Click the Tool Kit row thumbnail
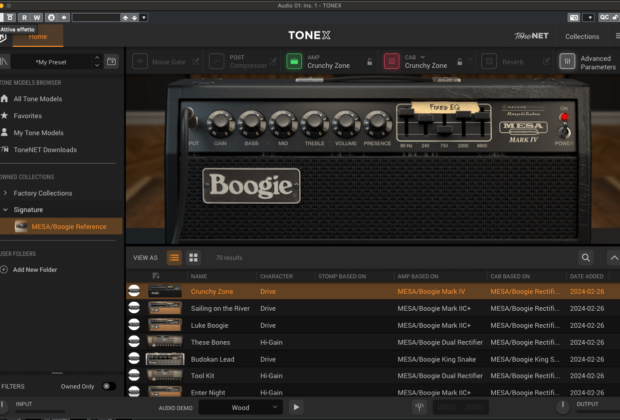 tap(164, 376)
